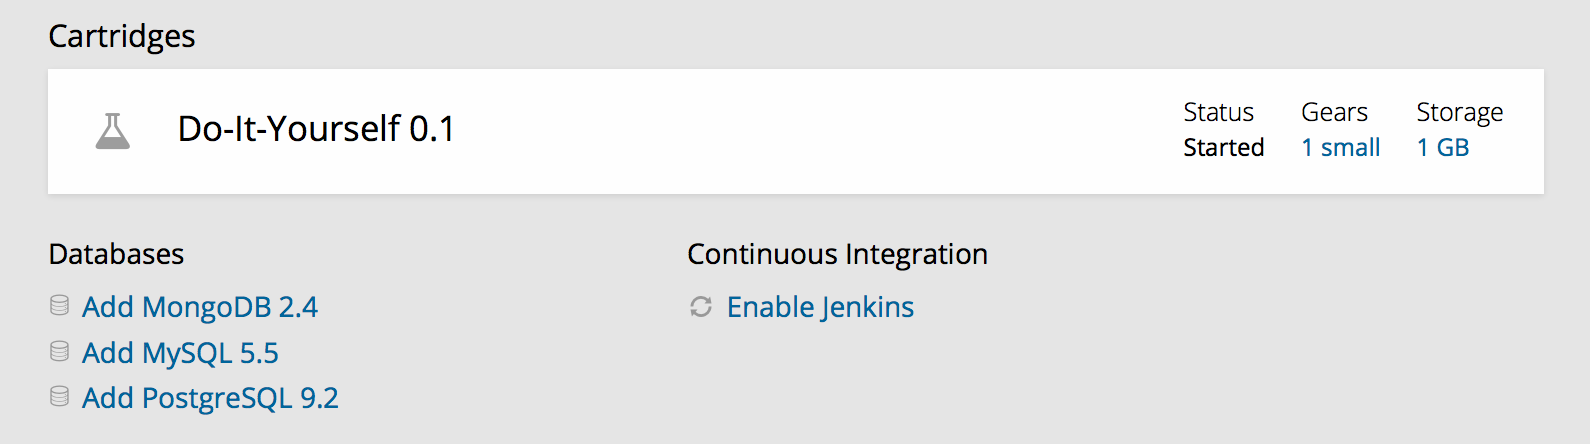Click the flask icon beside Do-It-Yourself
1590x444 pixels.
click(x=113, y=131)
